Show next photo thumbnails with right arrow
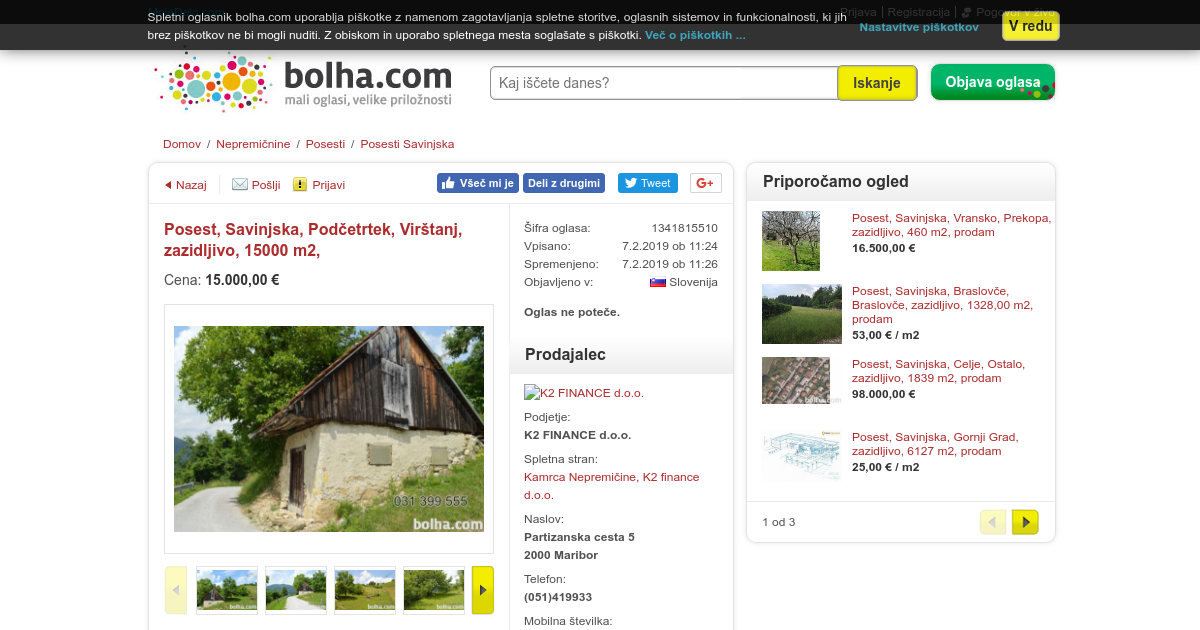Image resolution: width=1200 pixels, height=630 pixels. pyautogui.click(x=483, y=590)
